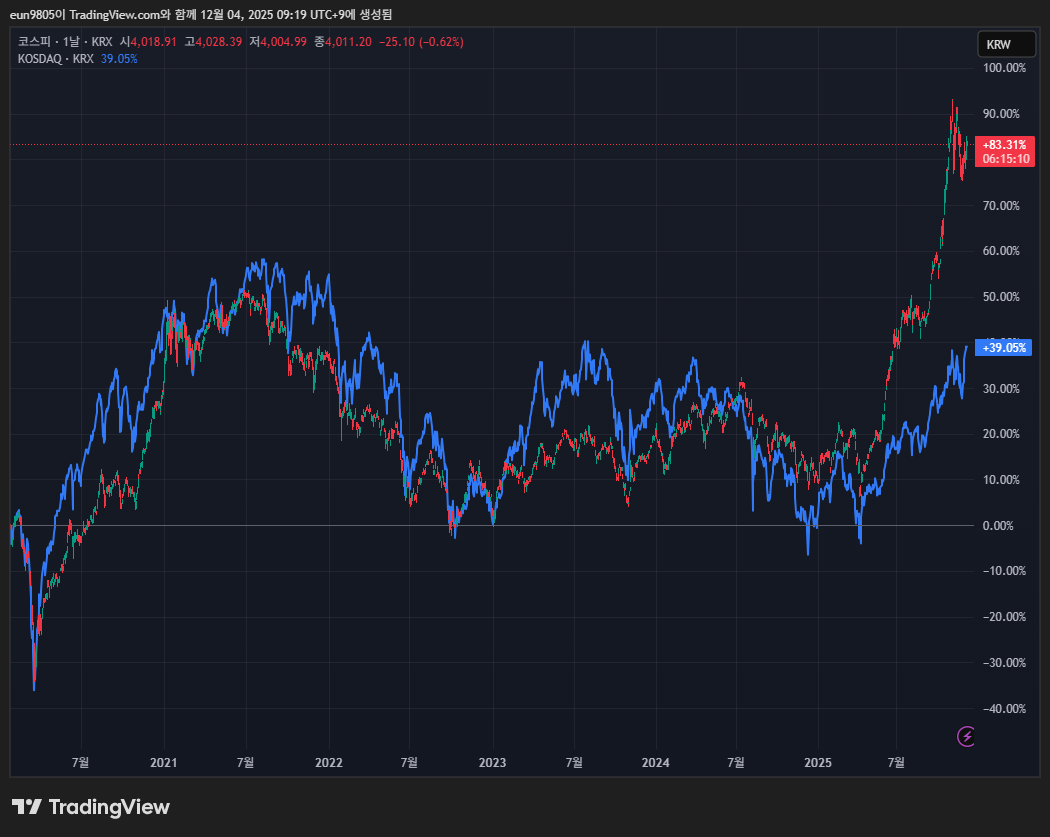
Task: Click the purple lightning bolt replay icon
Action: coord(966,737)
